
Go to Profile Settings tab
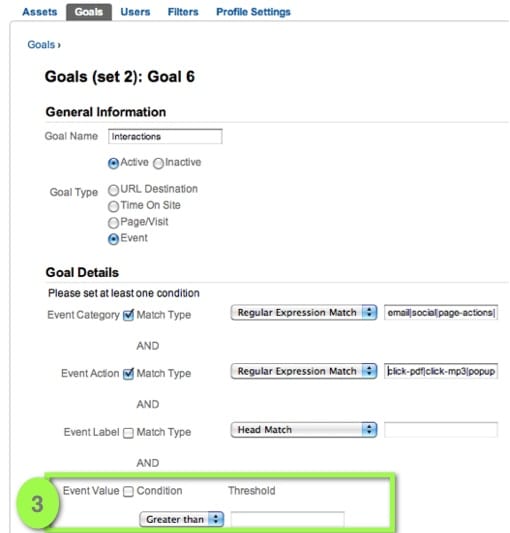253,12
